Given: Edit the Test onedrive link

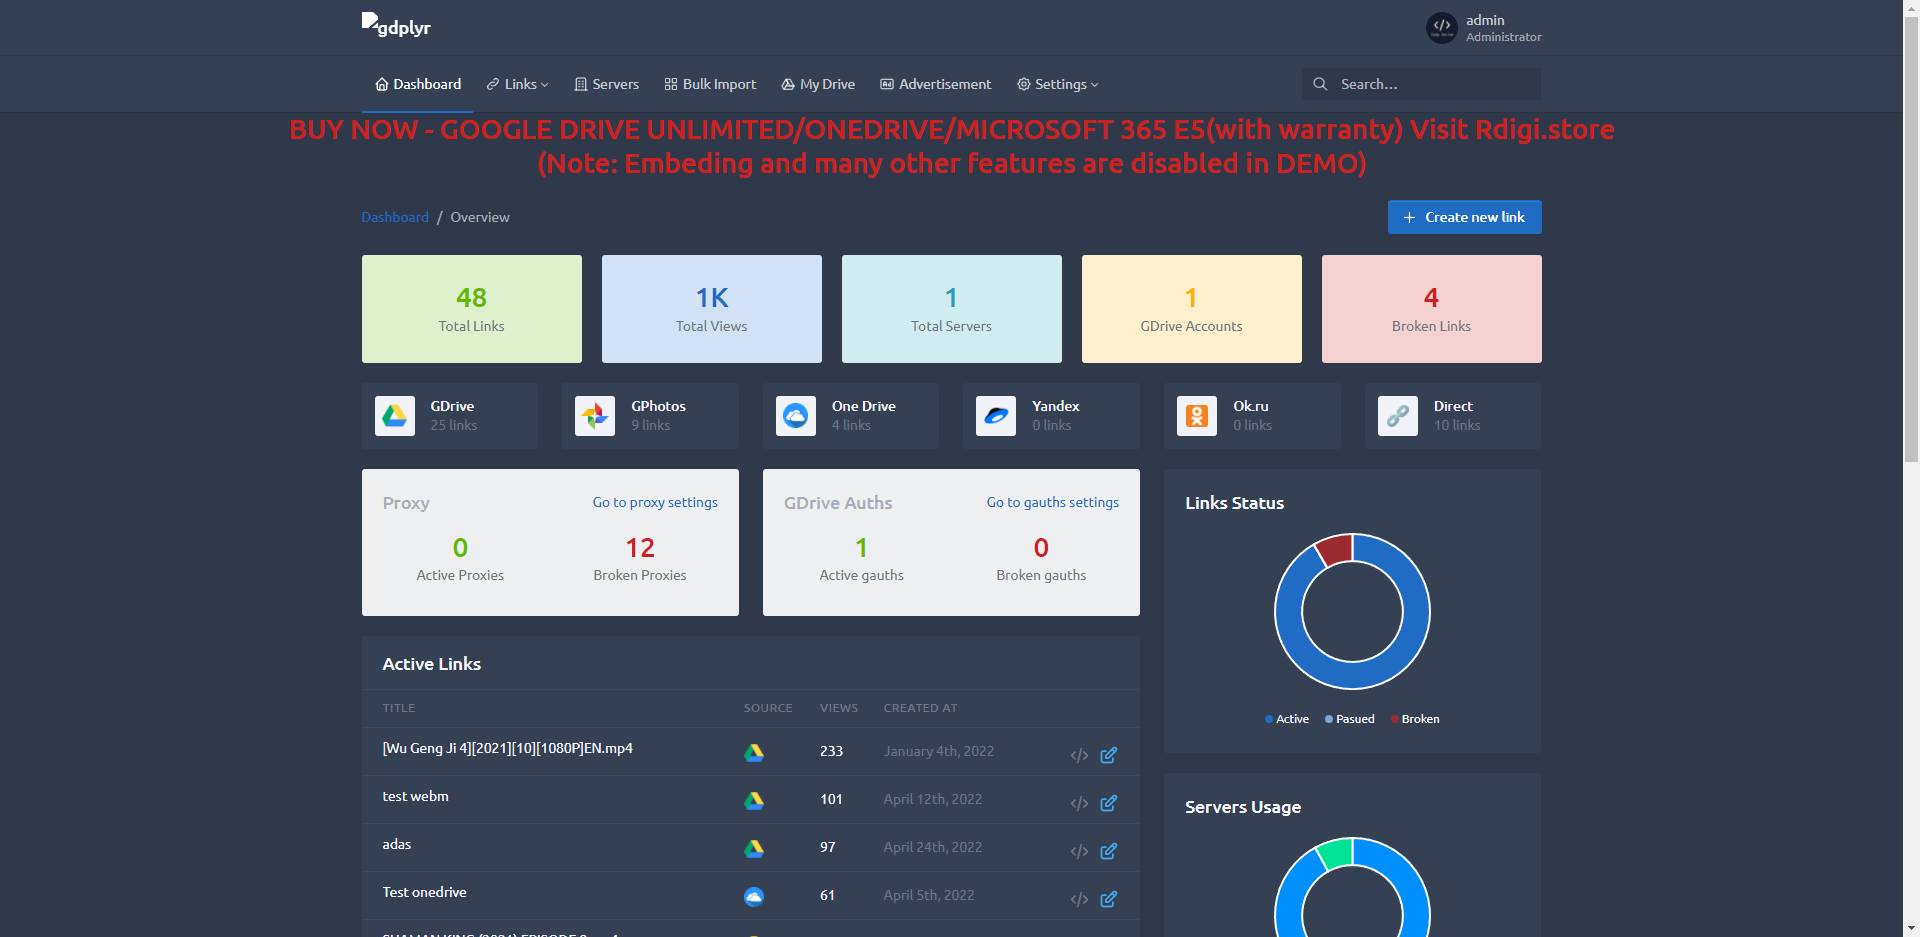Looking at the screenshot, I should point(1109,899).
